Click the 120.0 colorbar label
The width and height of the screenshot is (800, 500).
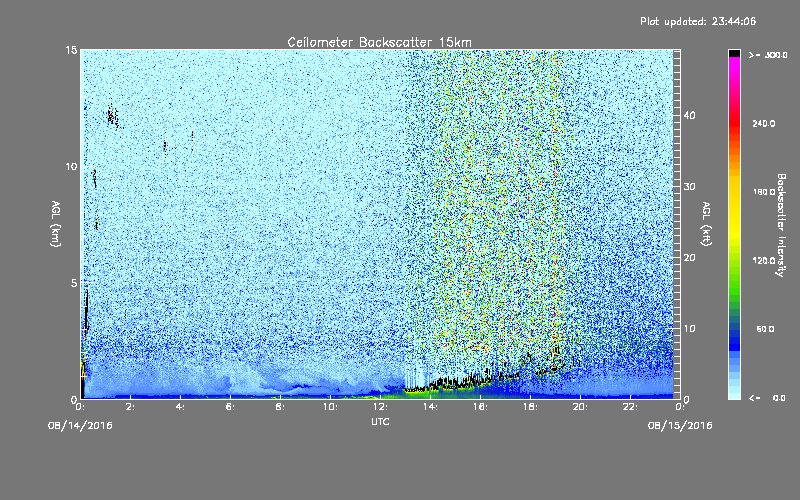coord(764,260)
